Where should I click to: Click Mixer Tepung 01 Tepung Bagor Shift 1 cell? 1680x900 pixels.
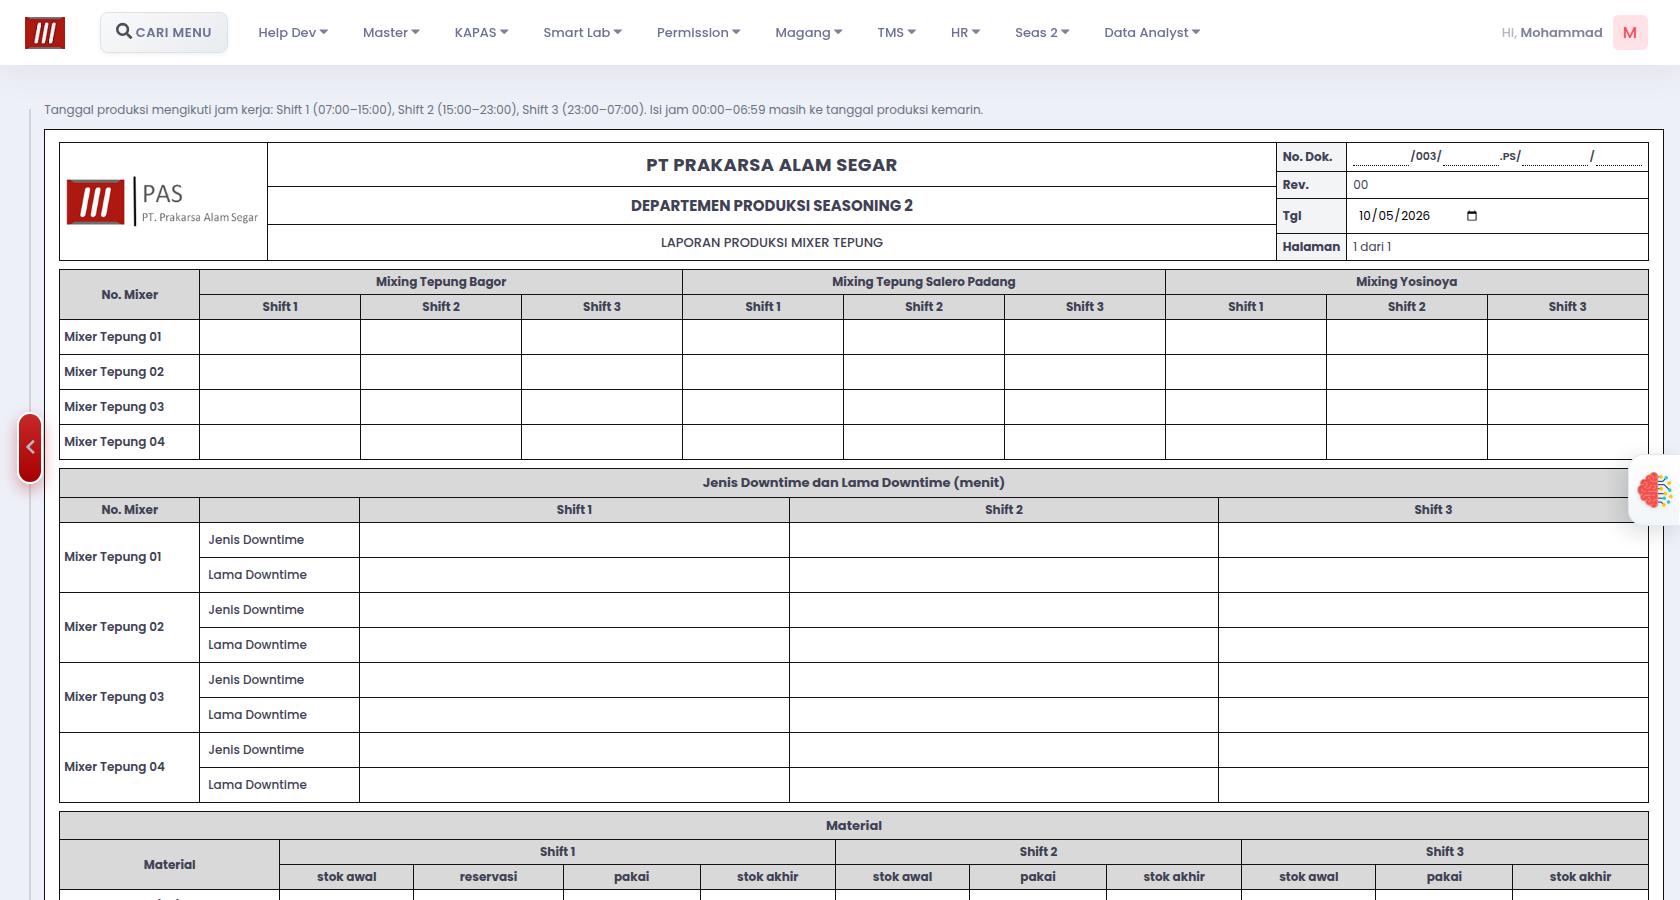(280, 337)
